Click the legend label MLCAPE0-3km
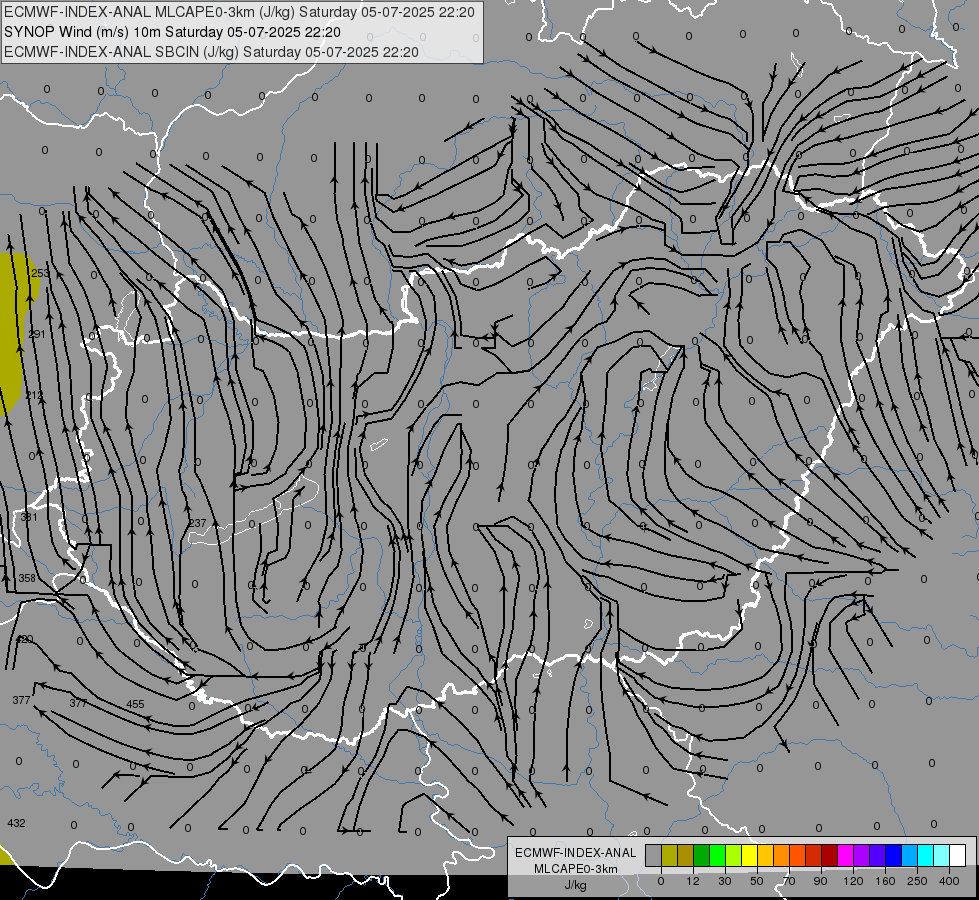 coord(576,869)
